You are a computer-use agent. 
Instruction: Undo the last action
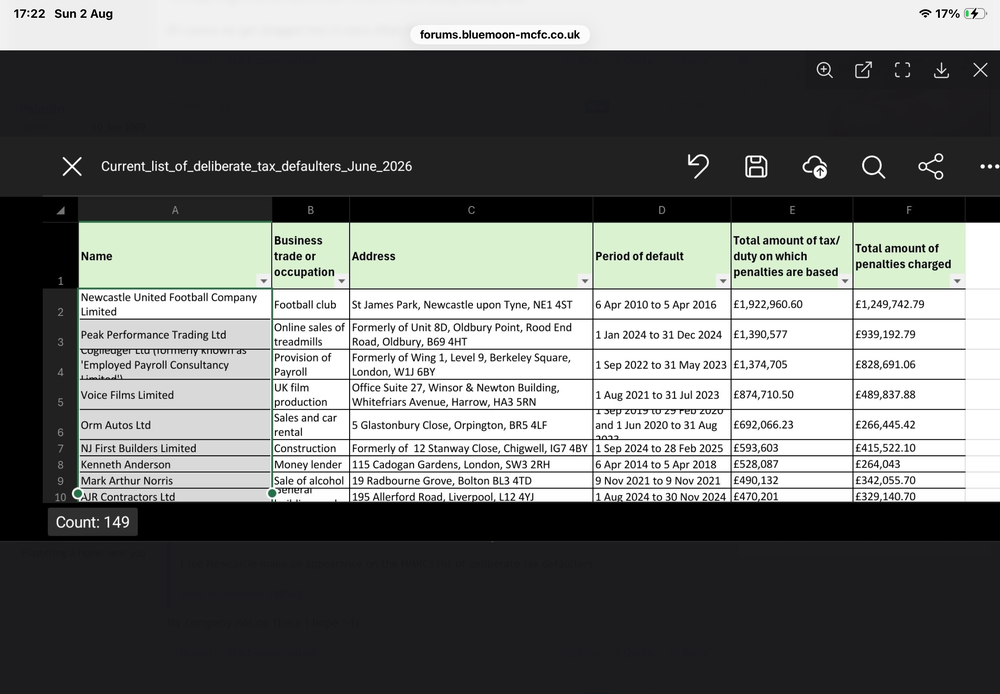(698, 166)
